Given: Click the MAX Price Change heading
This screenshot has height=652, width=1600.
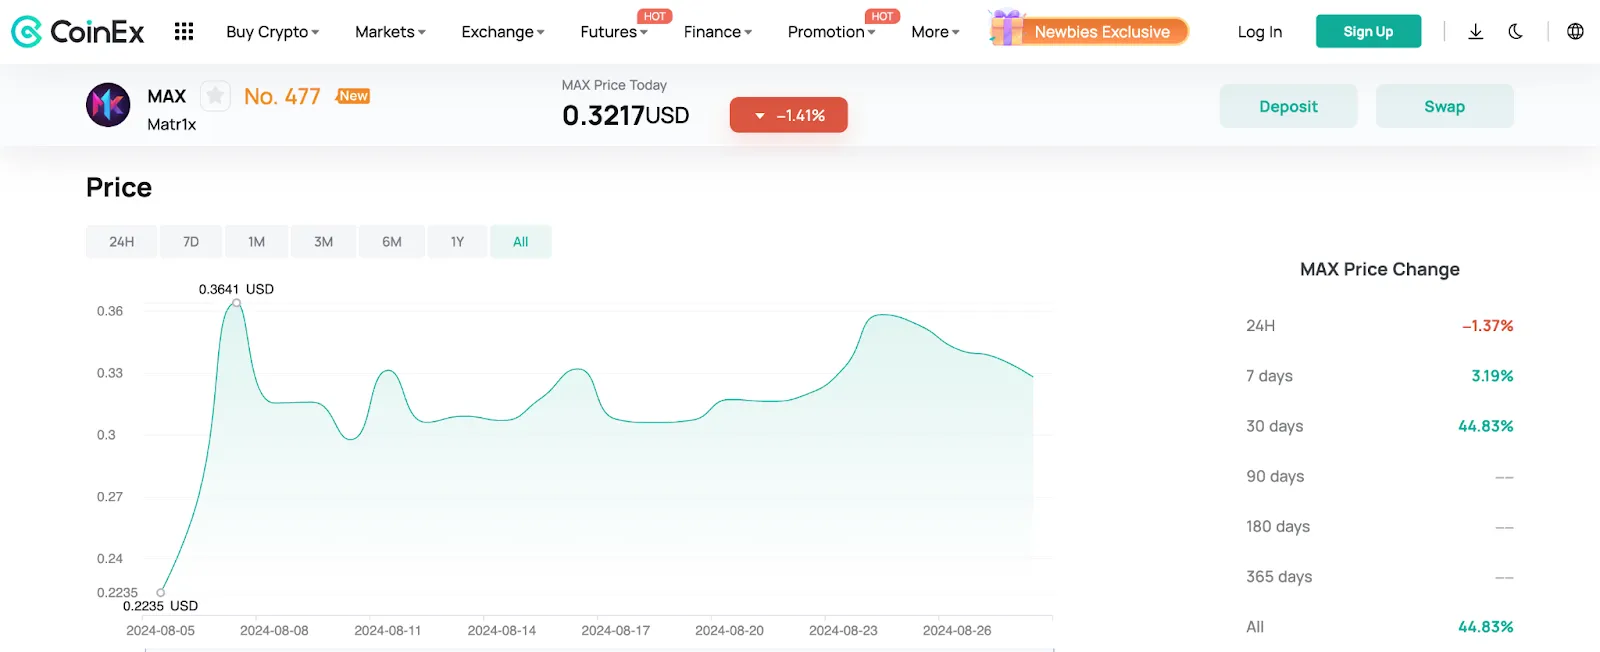Looking at the screenshot, I should (x=1380, y=269).
